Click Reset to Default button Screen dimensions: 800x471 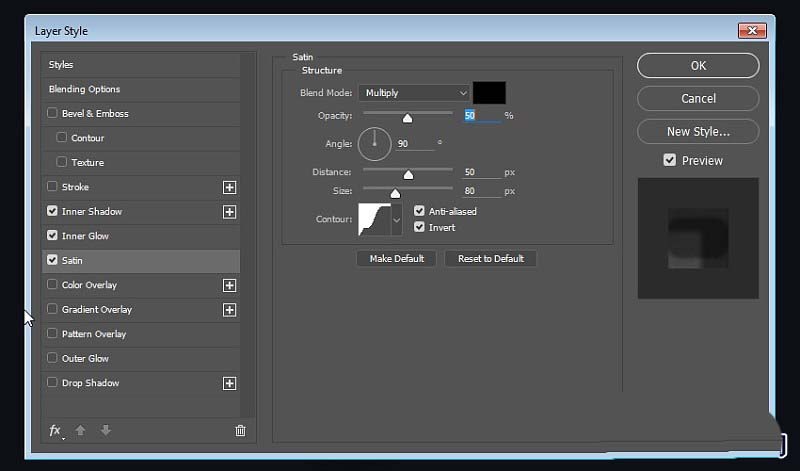490,259
